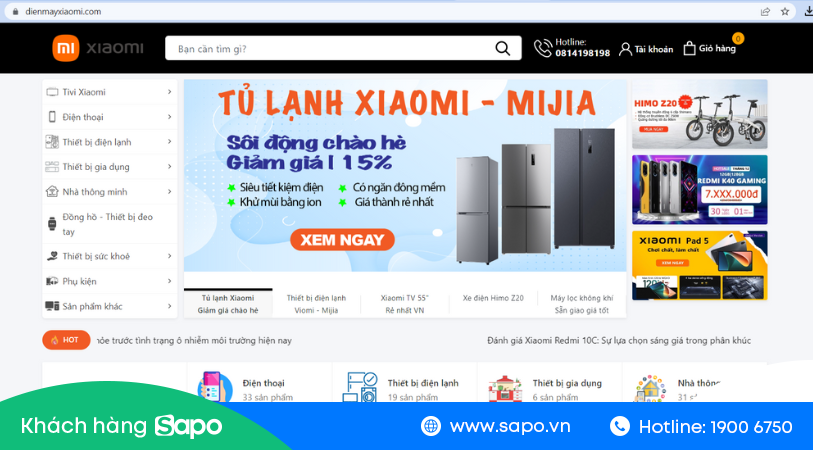Click the XEM NGAY banner button

tap(342, 240)
